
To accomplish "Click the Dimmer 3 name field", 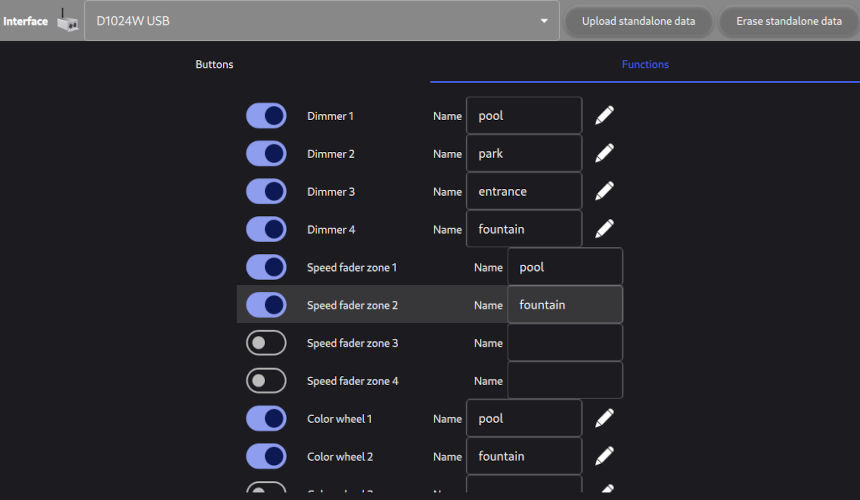I will [524, 192].
